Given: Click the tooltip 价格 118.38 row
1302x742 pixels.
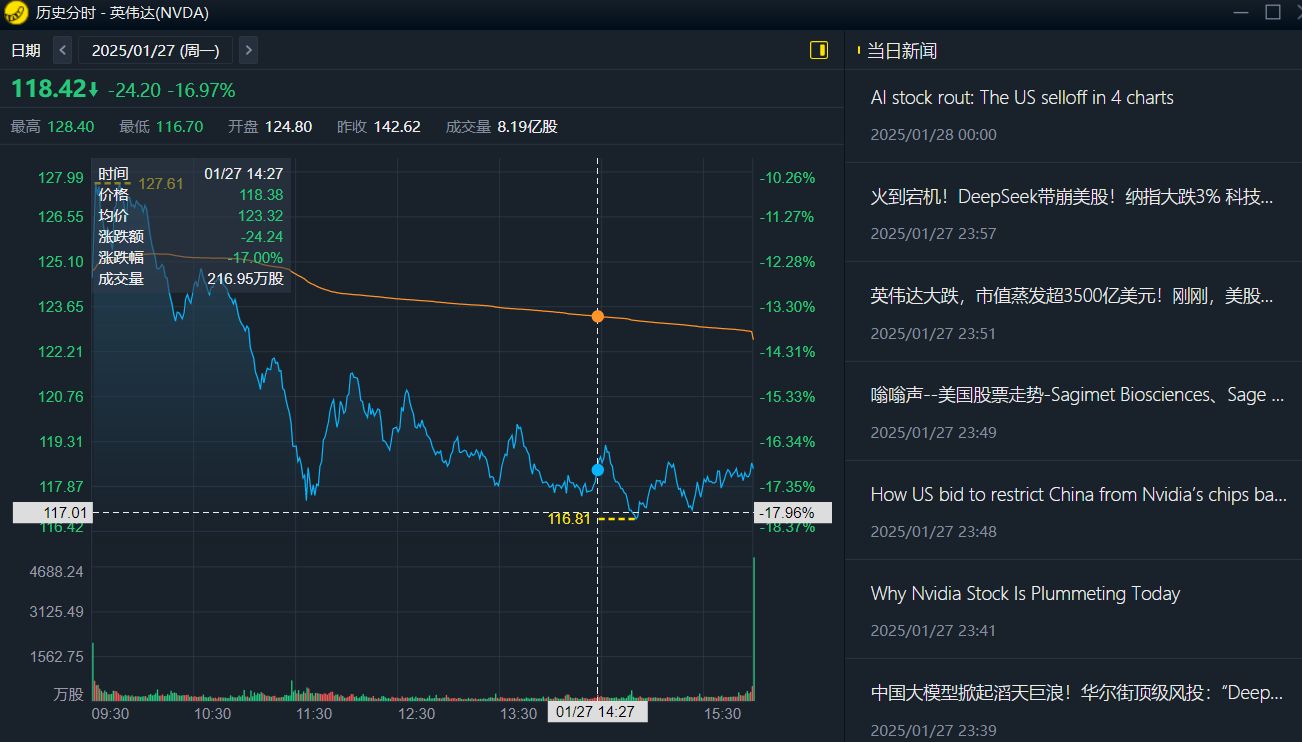Looking at the screenshot, I should (x=191, y=195).
